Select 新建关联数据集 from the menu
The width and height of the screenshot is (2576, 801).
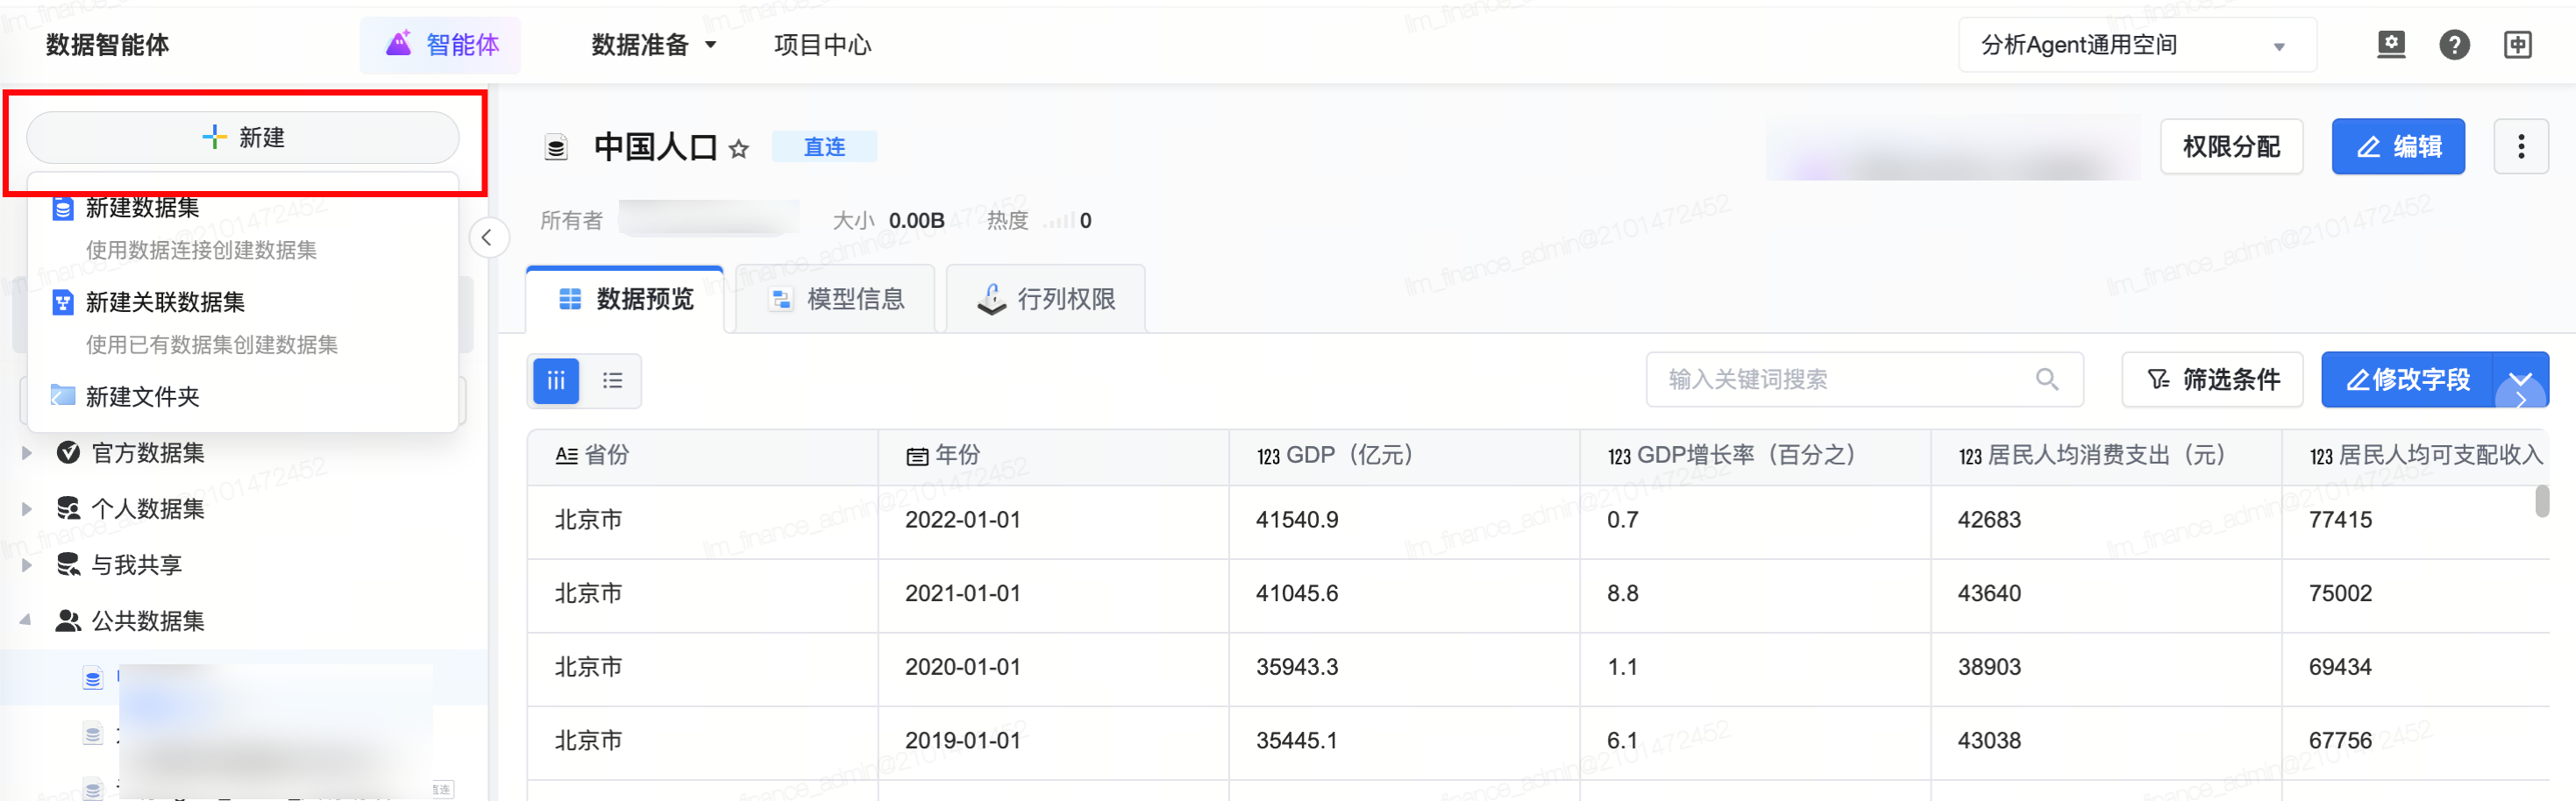coord(165,302)
